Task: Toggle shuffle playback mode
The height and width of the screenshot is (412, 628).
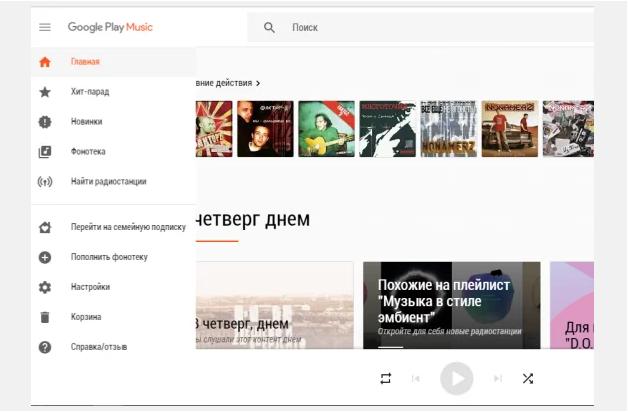Action: pyautogui.click(x=528, y=378)
